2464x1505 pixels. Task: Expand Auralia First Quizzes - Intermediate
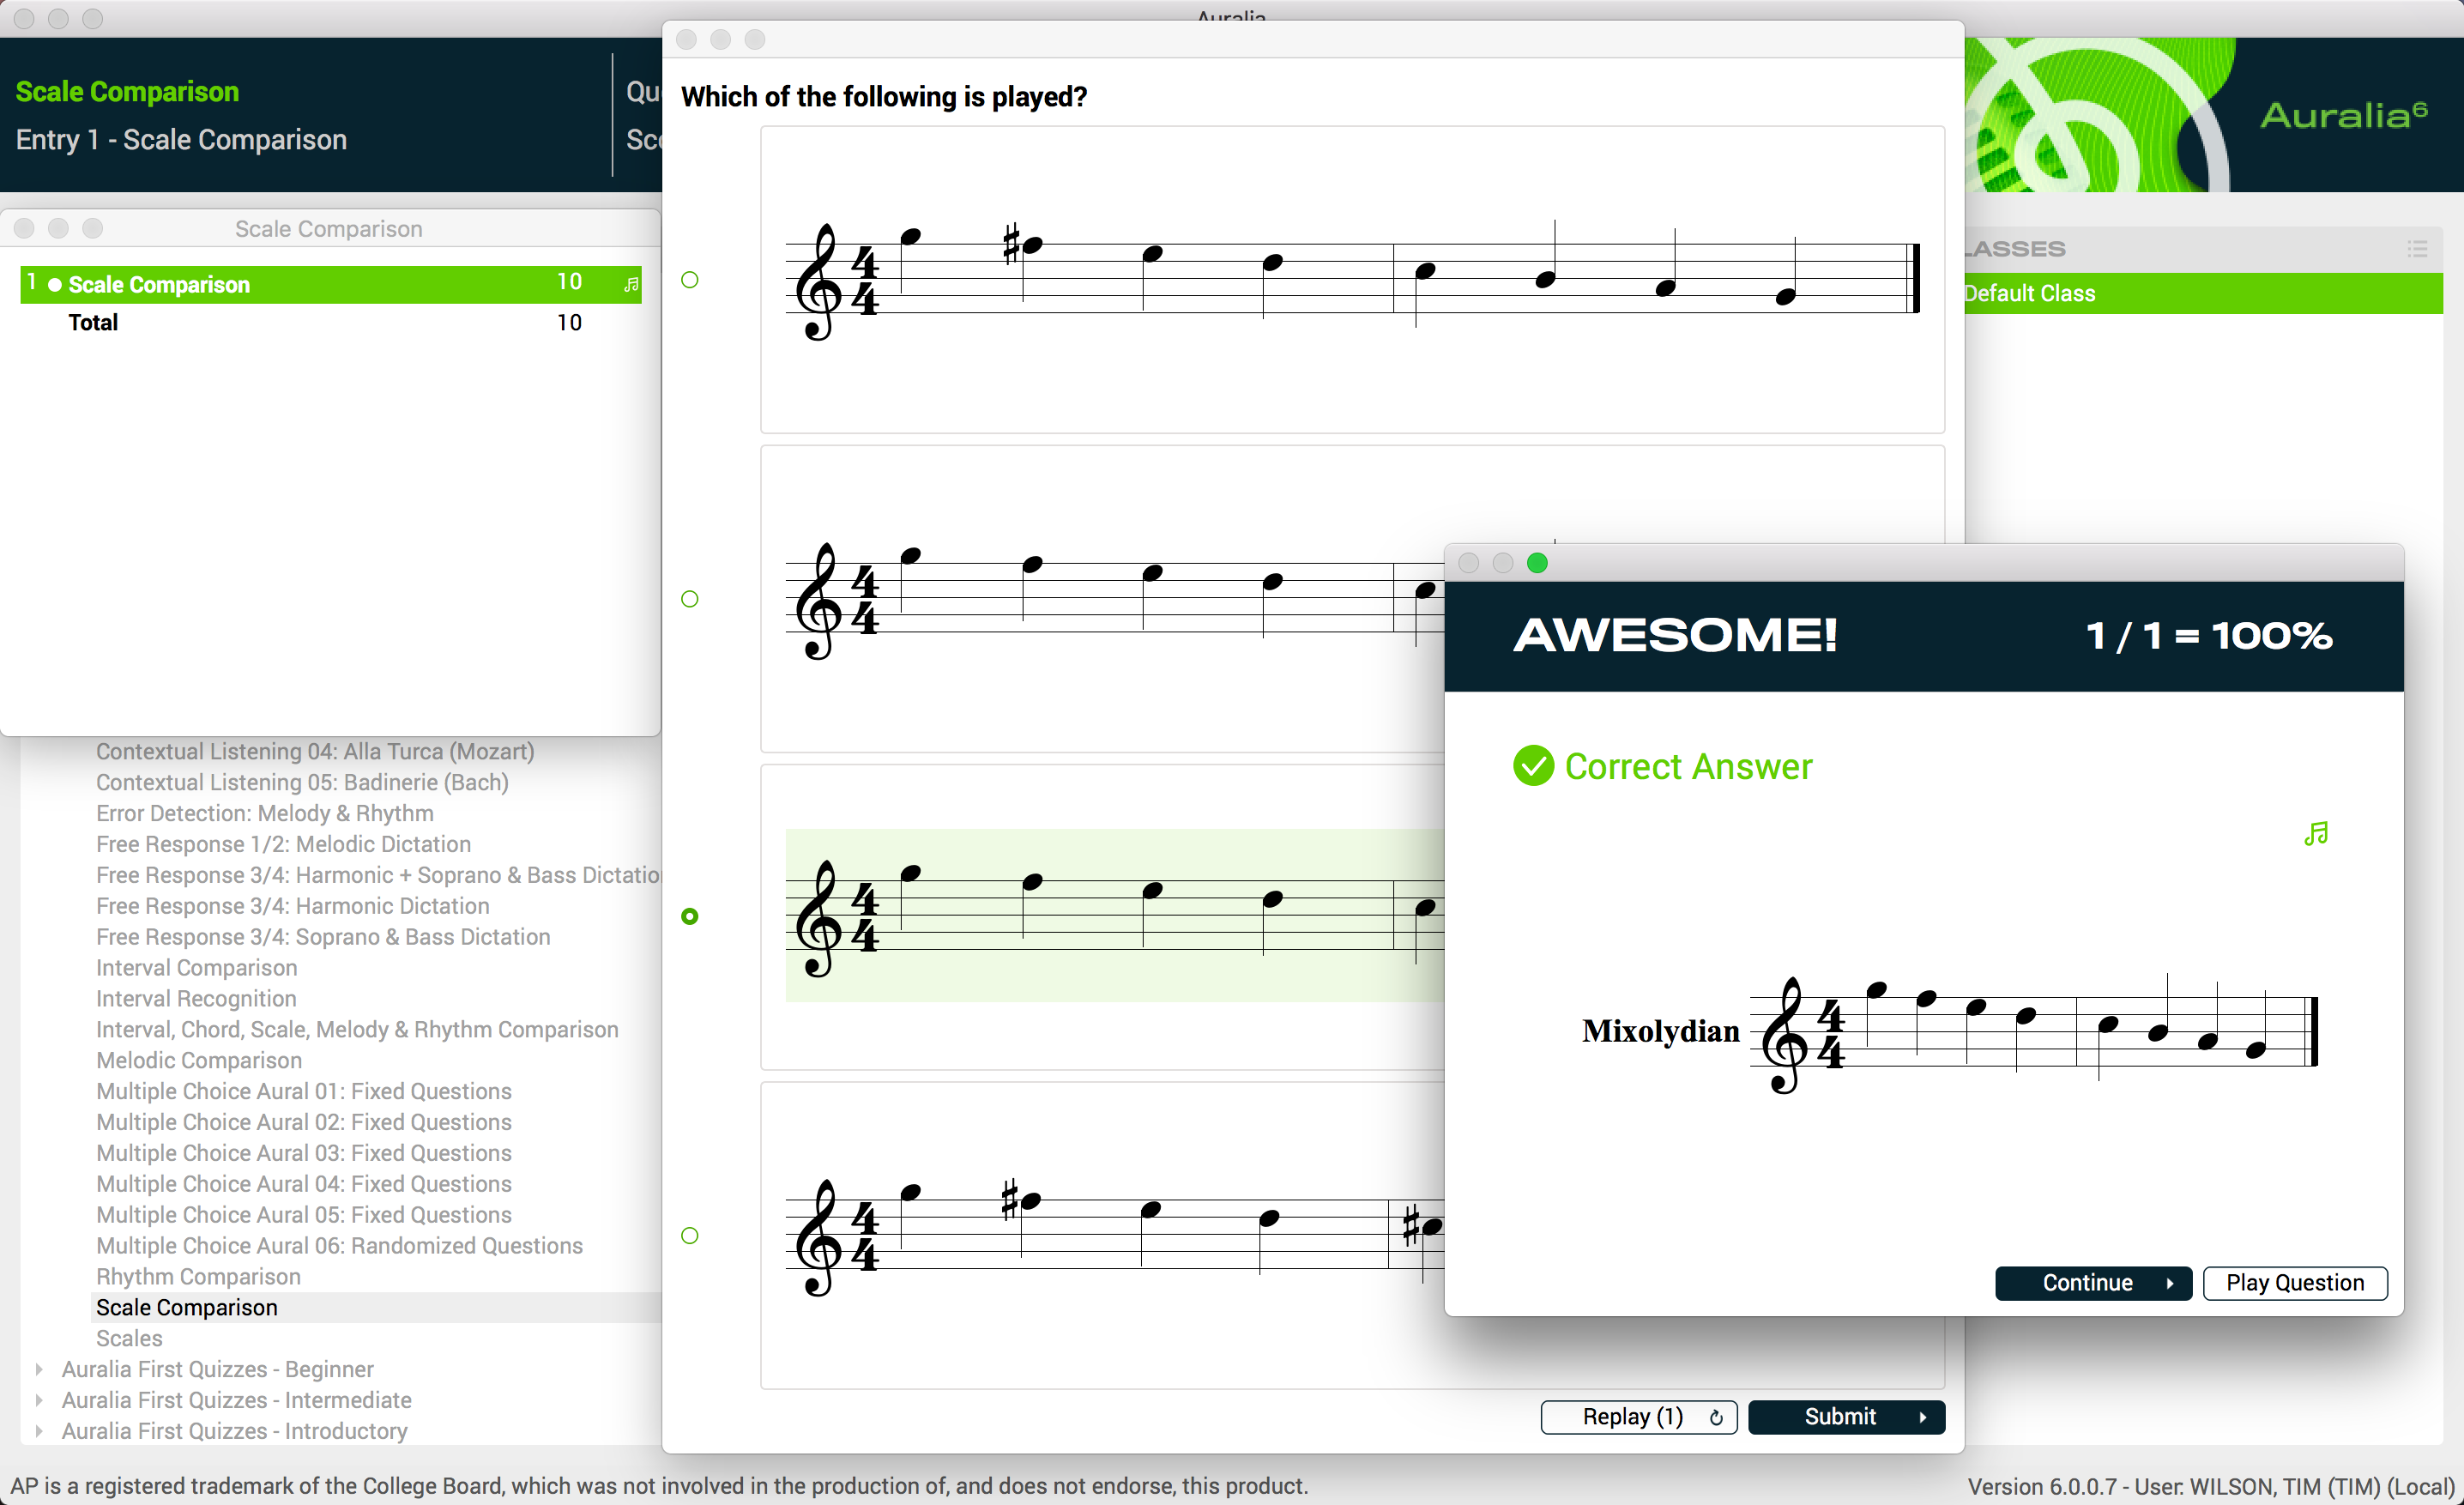(39, 1400)
